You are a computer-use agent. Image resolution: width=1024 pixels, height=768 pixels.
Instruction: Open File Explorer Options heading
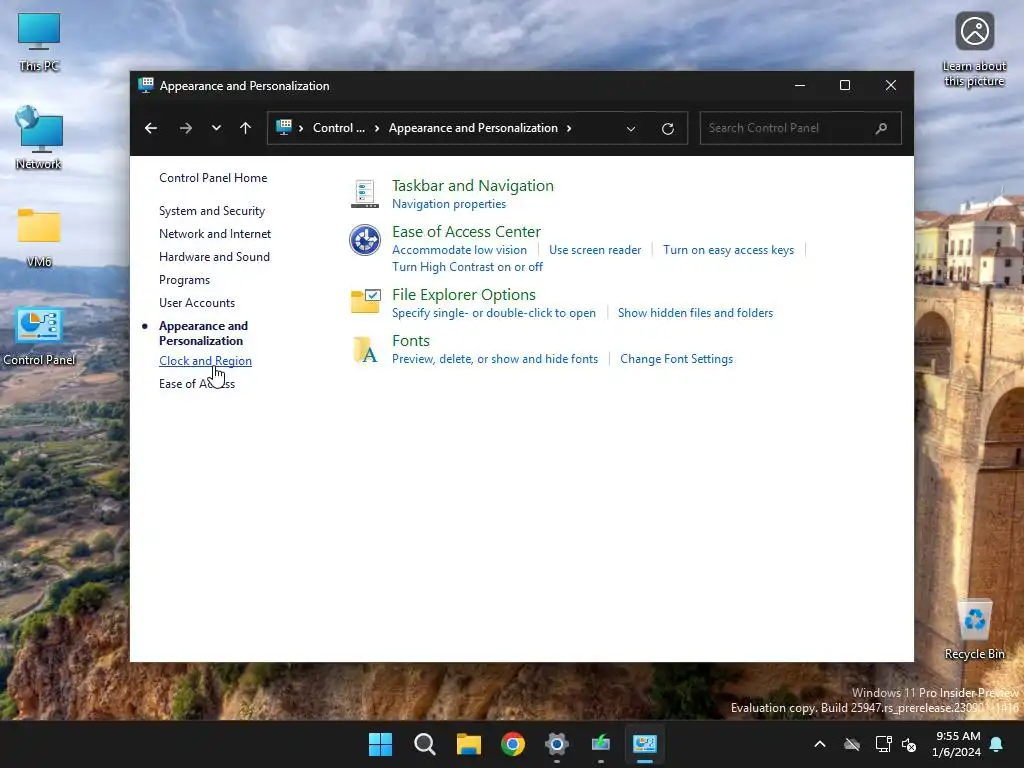tap(464, 295)
